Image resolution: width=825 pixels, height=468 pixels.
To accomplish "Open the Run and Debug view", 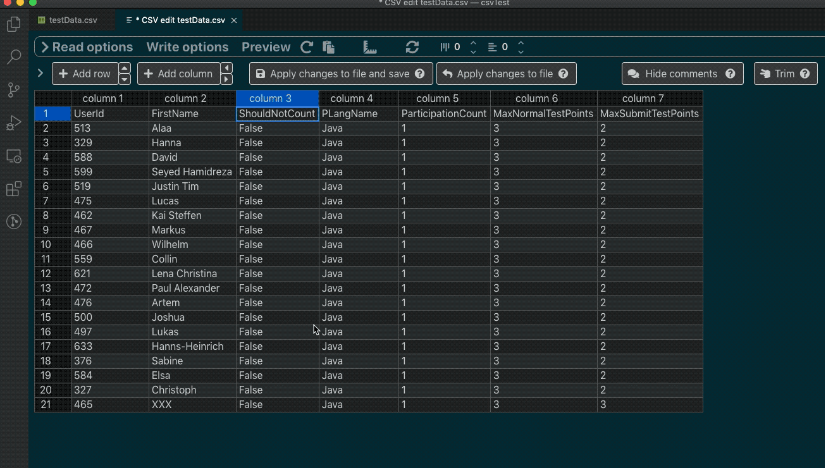I will point(14,123).
